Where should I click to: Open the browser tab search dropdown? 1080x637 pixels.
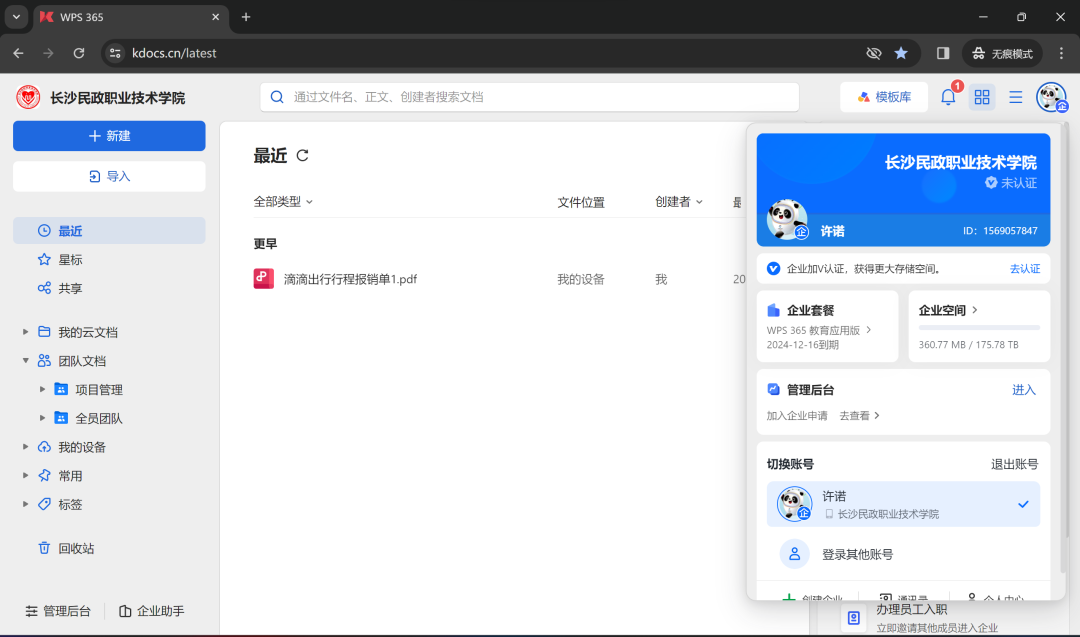[17, 17]
